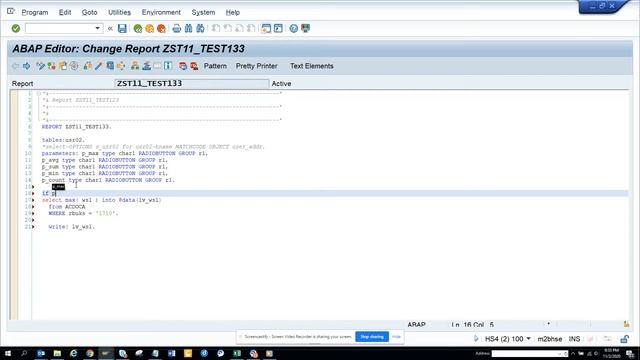Click the Display Navigation Window icon

(146, 66)
